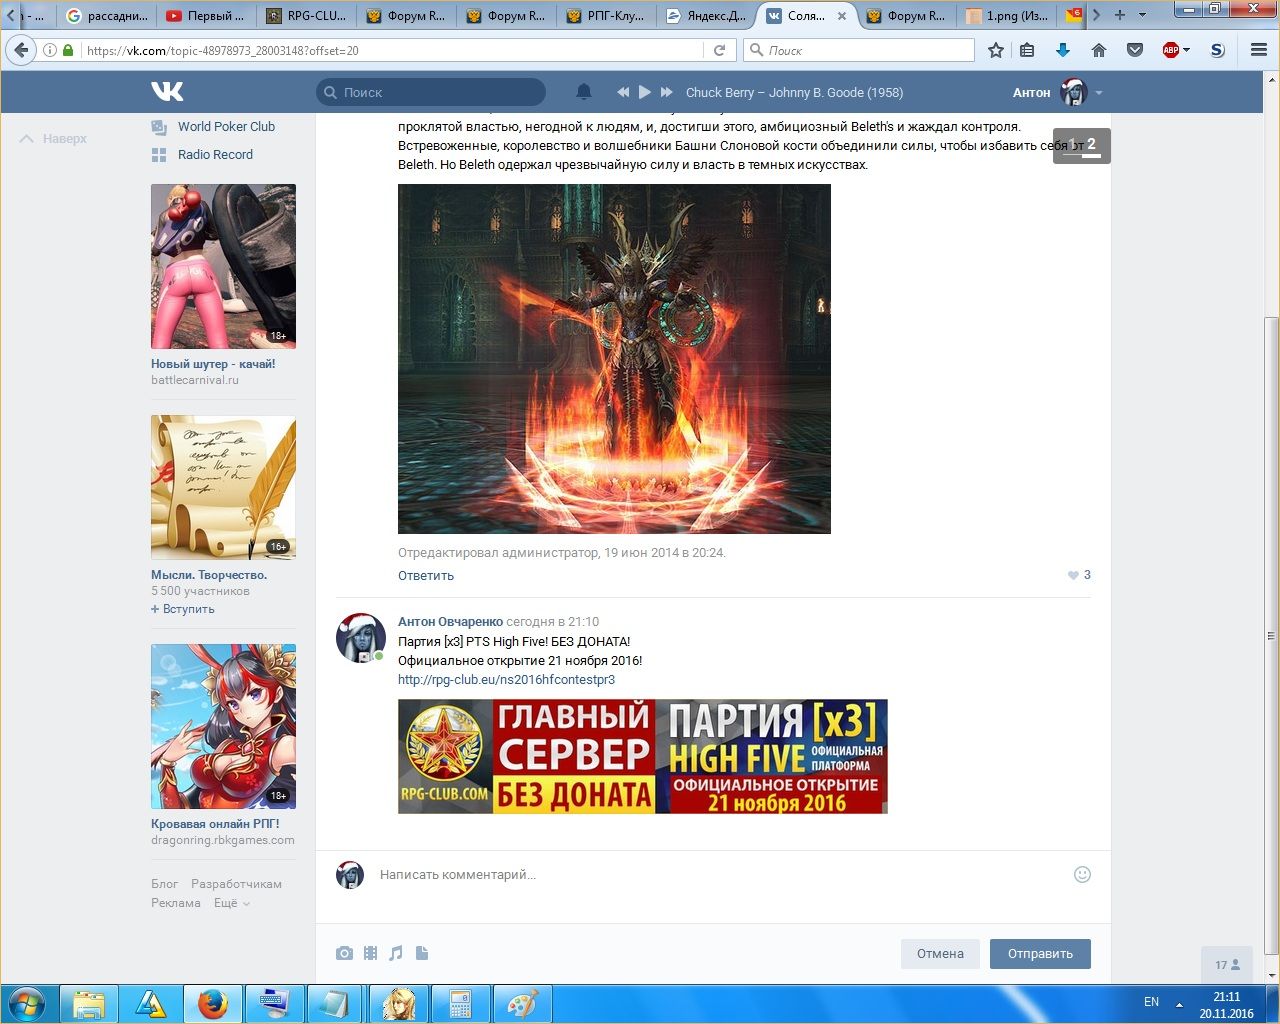The width and height of the screenshot is (1280, 1024).
Task: Switch input language via EN indicator
Action: point(1152,1002)
